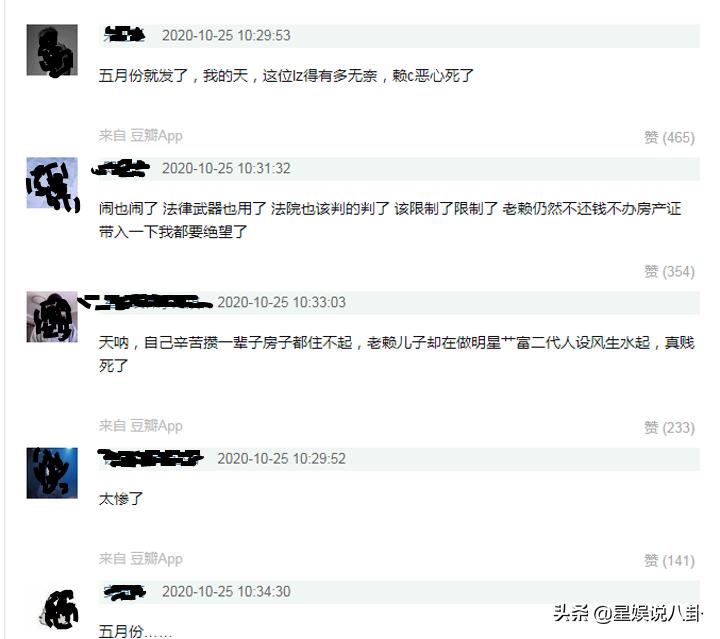The height and width of the screenshot is (639, 720).
Task: Click 来自 豆瓣App under the 天呐 comment
Action: coord(141,426)
